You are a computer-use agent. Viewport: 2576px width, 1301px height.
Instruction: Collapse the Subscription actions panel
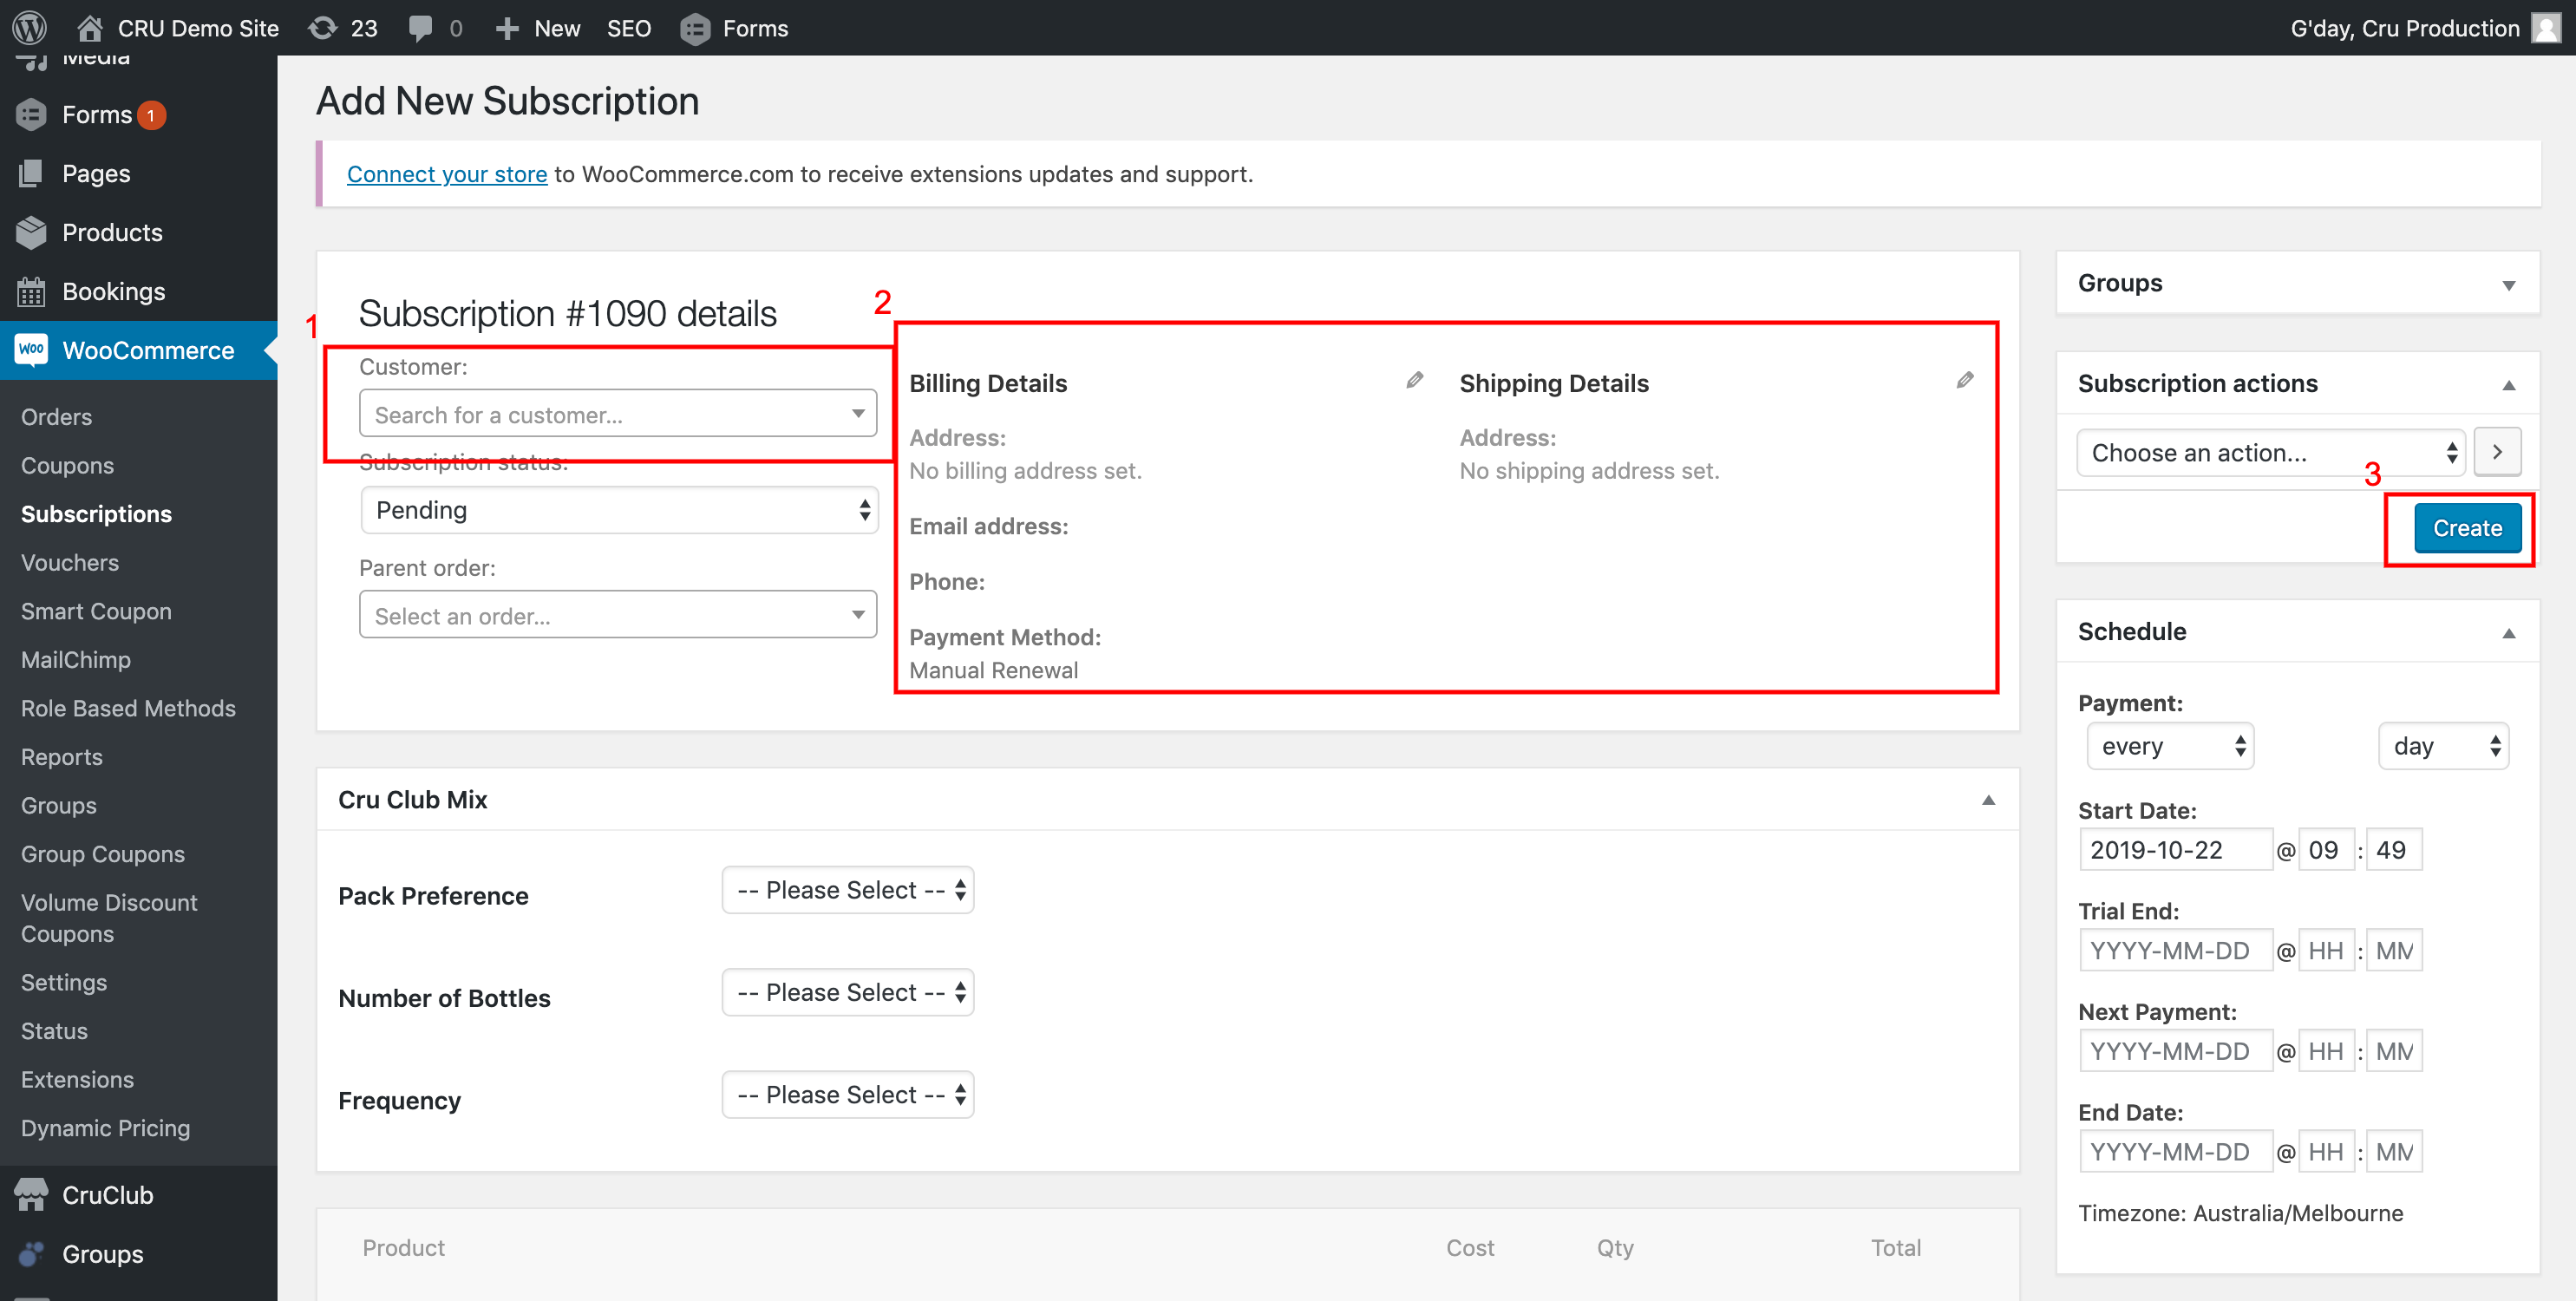pyautogui.click(x=2508, y=385)
